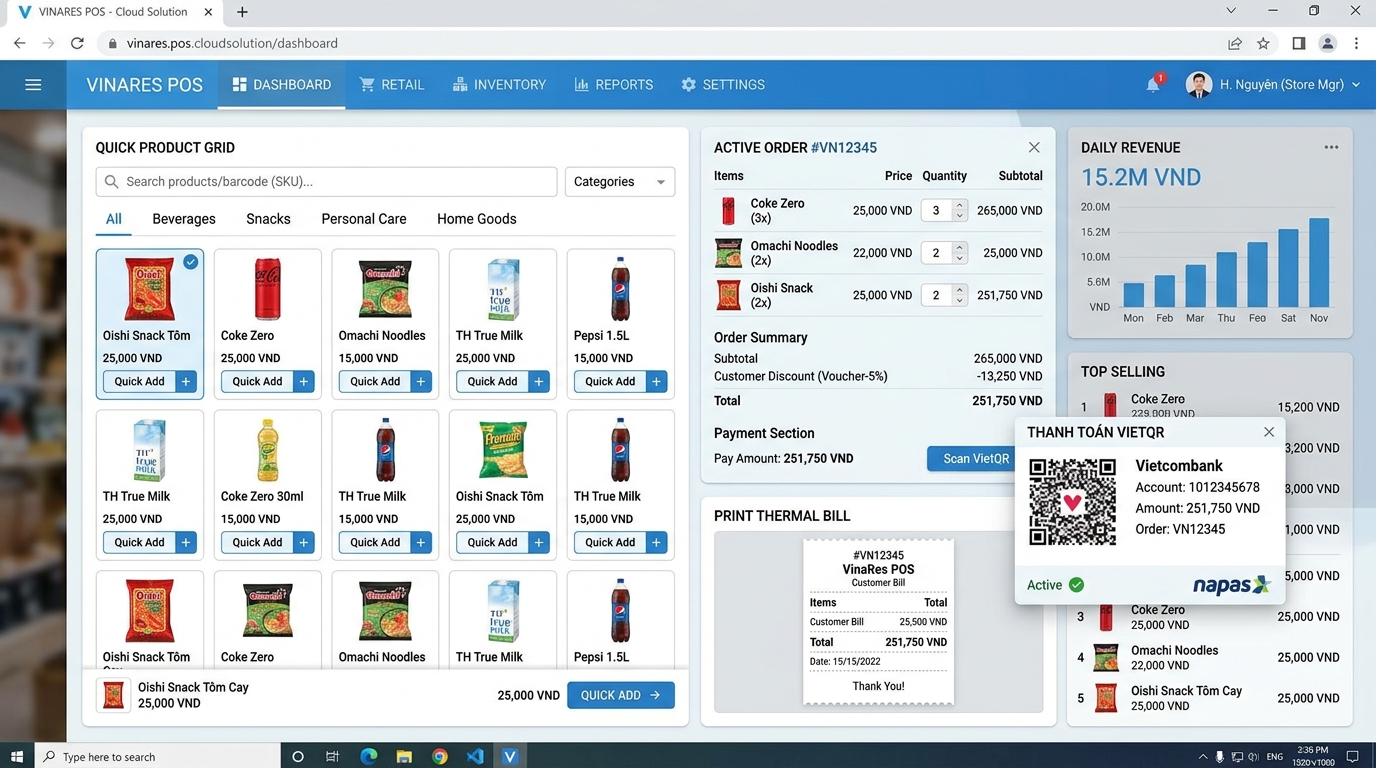Viewport: 1376px width, 768px height.
Task: Open File Explorer from the taskbar
Action: [404, 756]
